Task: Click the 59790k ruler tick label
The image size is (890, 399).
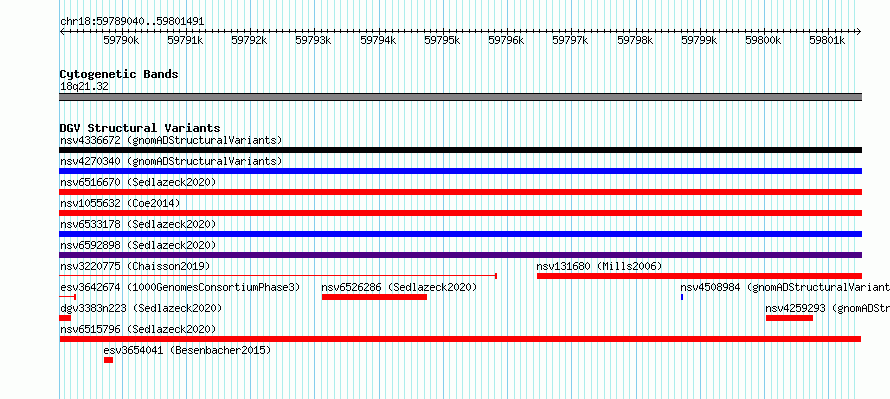Action: coord(121,40)
